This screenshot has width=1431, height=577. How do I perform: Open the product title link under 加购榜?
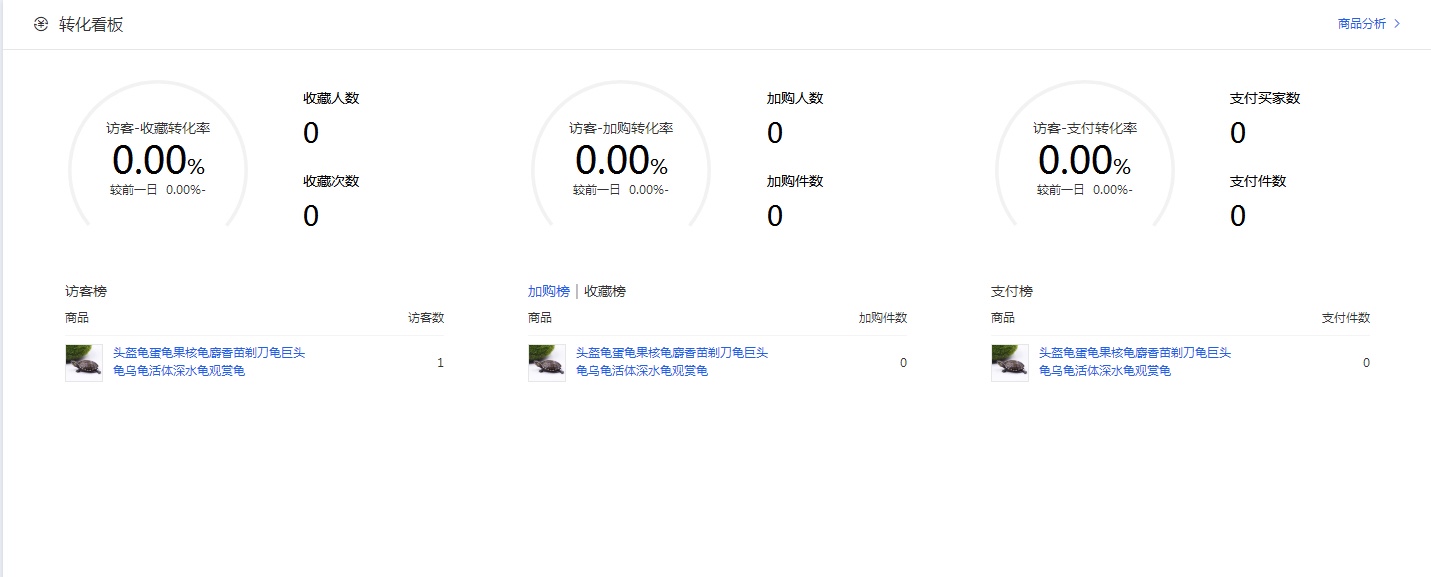[x=672, y=362]
